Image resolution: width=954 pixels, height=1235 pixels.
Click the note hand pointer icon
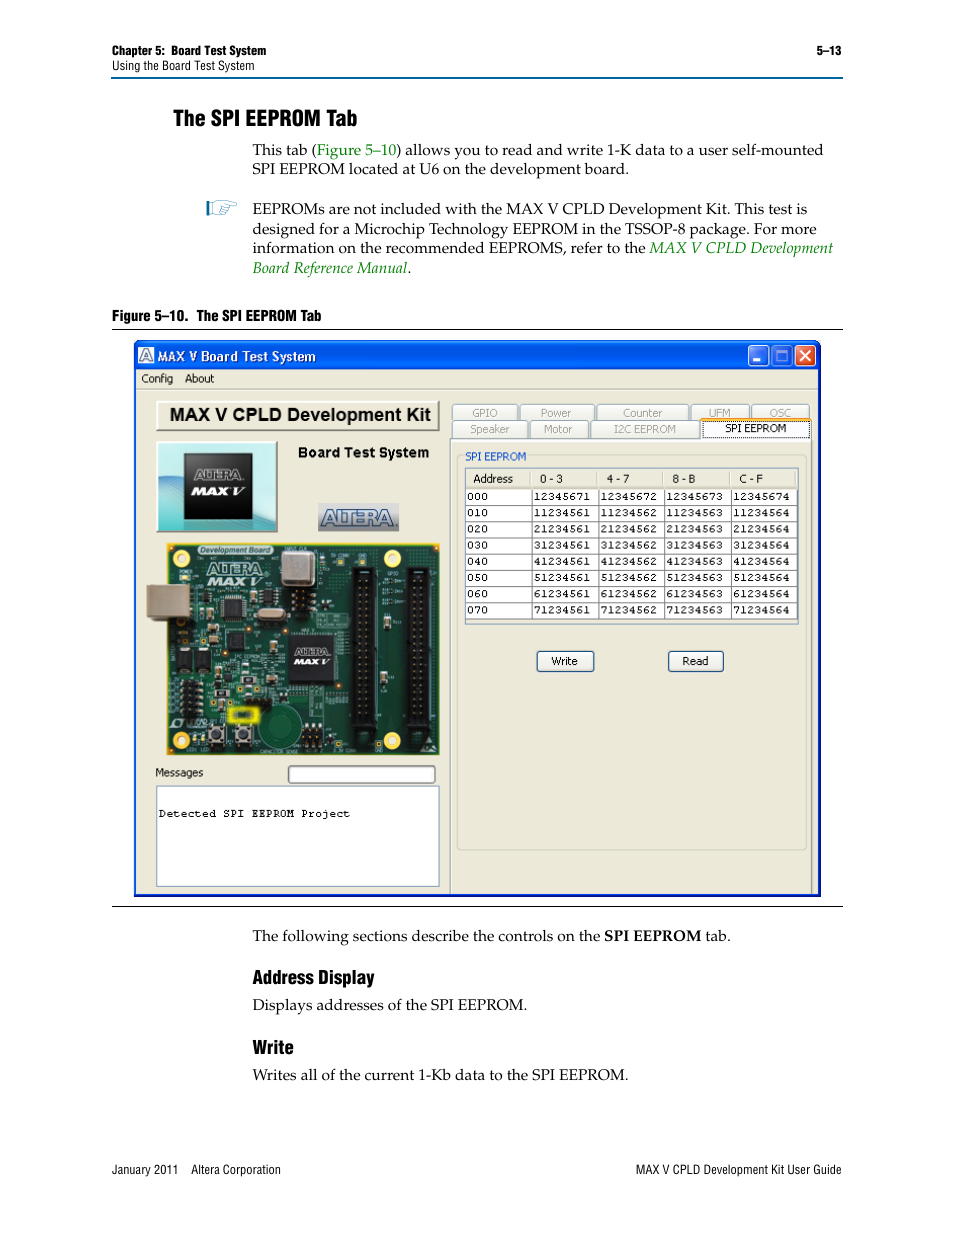pyautogui.click(x=221, y=208)
